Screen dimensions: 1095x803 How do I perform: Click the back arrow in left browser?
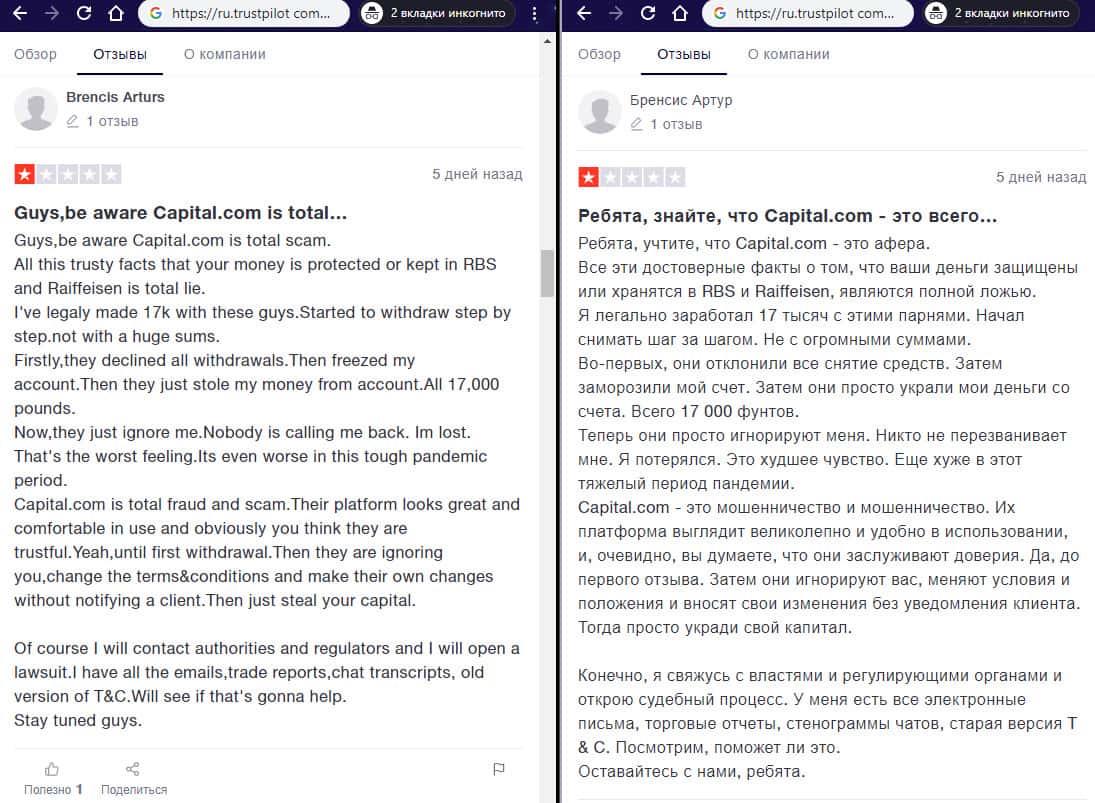click(x=20, y=13)
